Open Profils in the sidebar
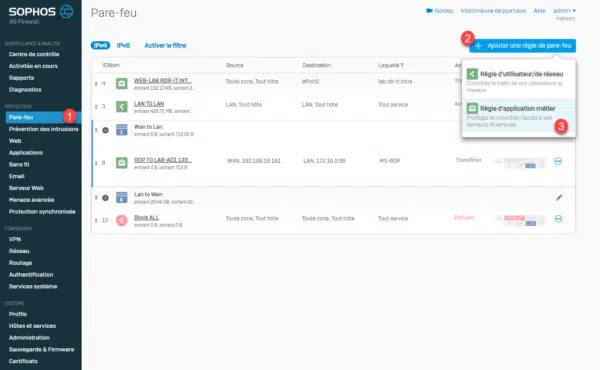 tap(18, 314)
